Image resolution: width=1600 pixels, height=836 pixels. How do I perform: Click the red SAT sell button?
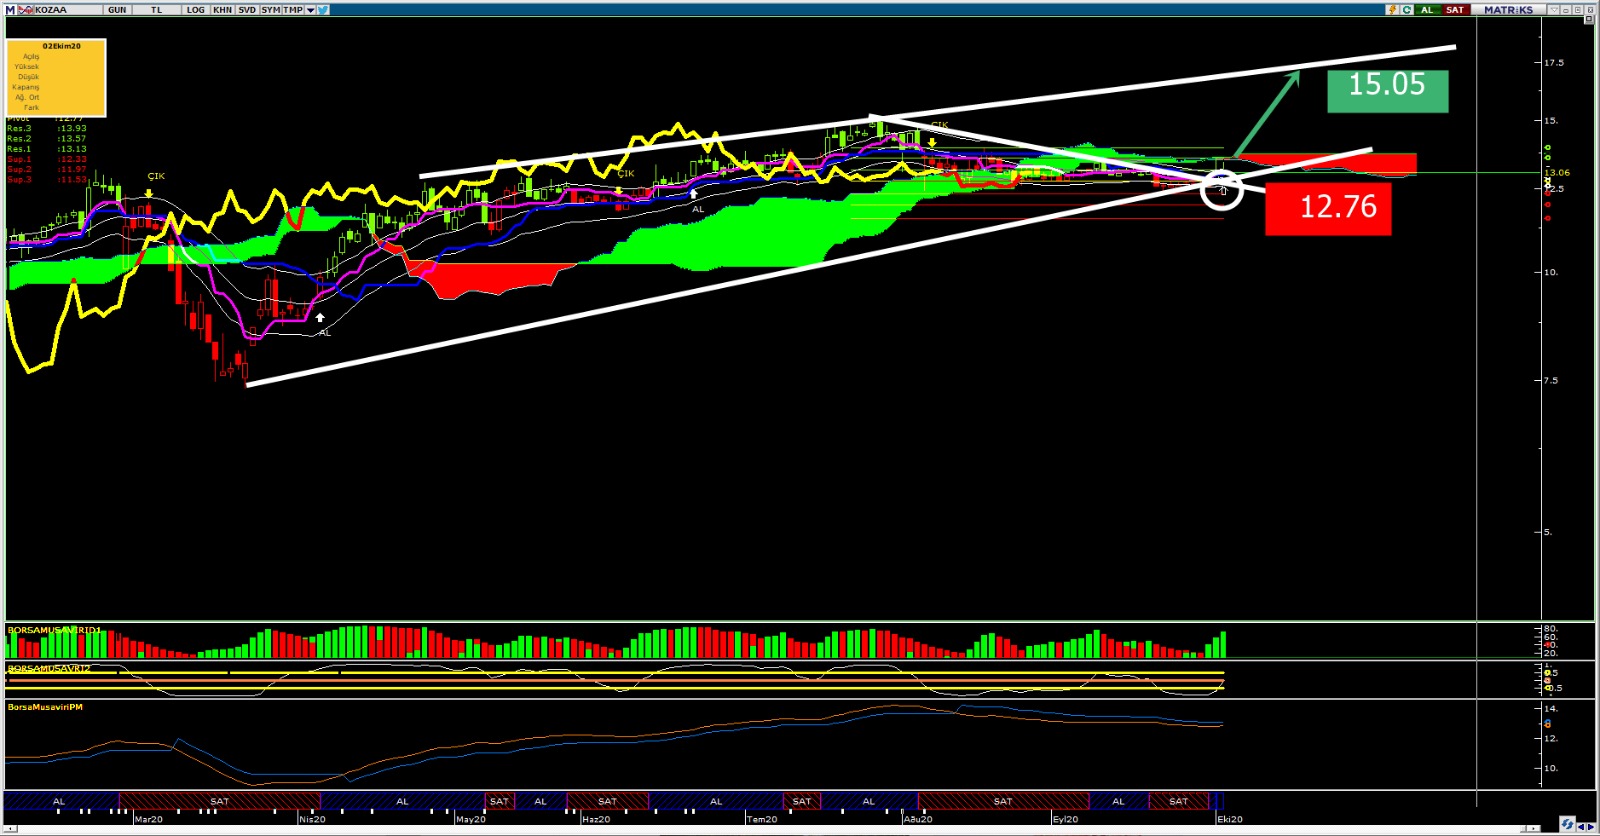point(1454,10)
